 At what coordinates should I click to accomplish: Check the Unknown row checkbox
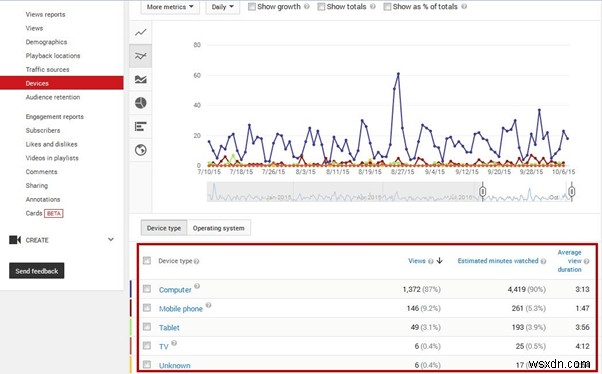pyautogui.click(x=147, y=364)
